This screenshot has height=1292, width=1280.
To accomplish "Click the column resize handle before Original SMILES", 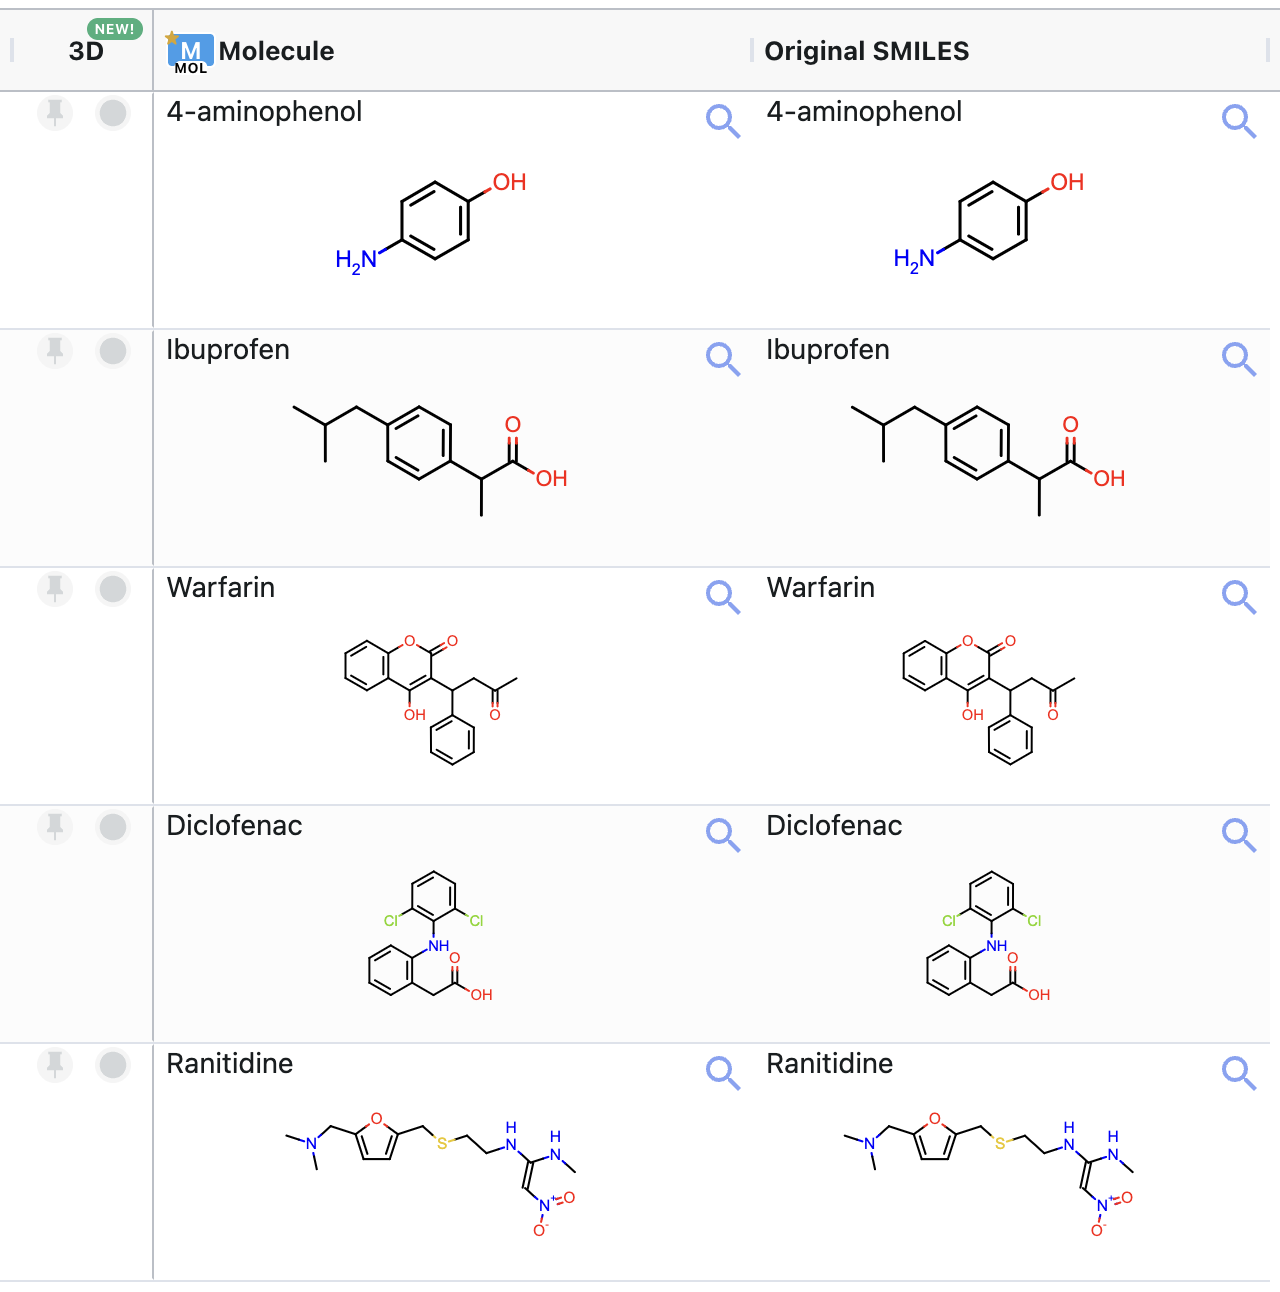I will (752, 51).
